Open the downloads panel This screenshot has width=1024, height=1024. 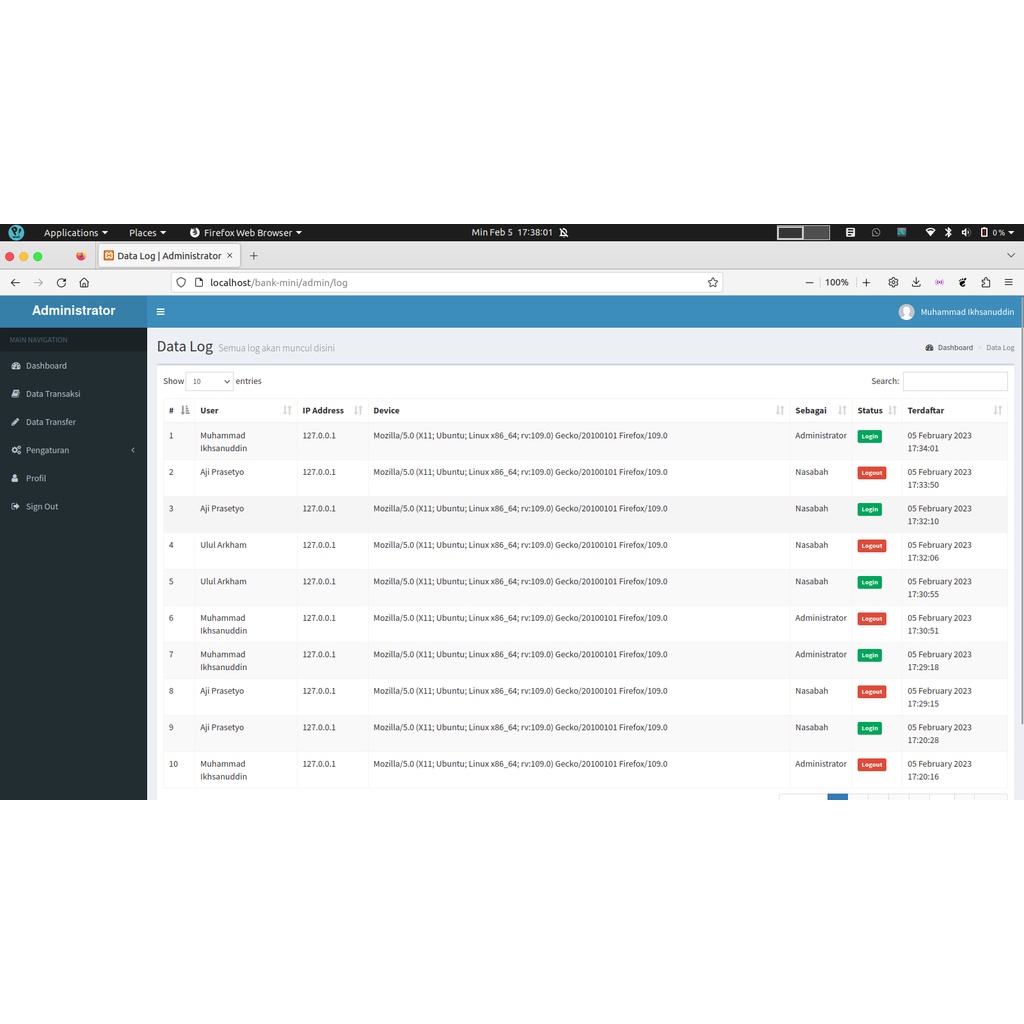[x=916, y=283]
